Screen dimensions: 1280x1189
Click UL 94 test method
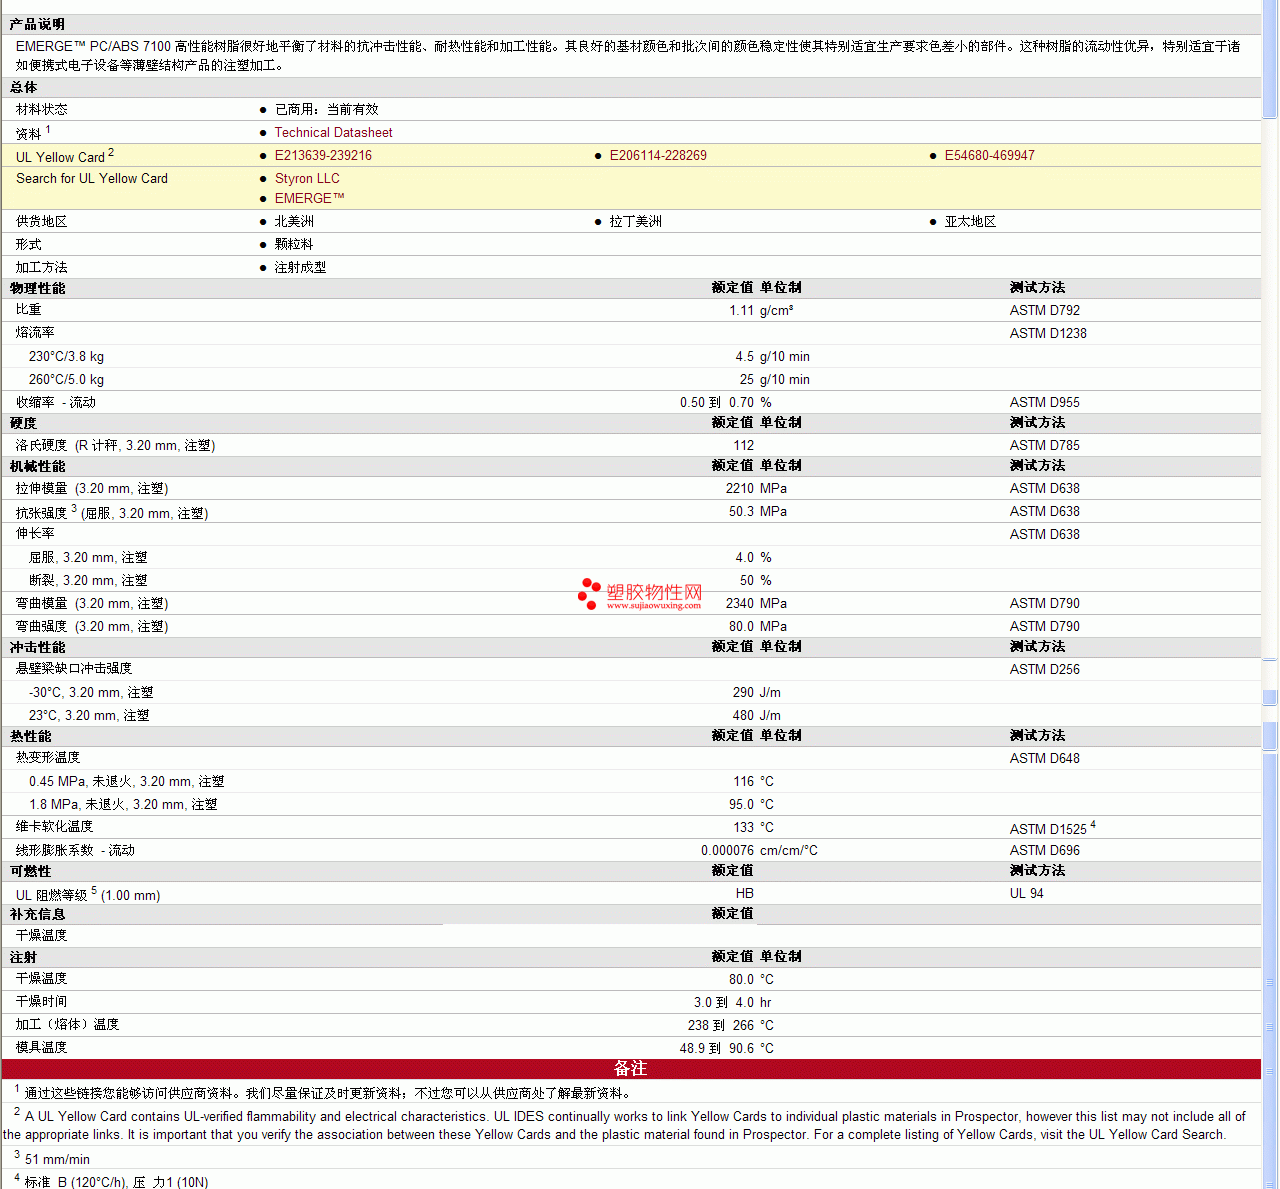1027,893
